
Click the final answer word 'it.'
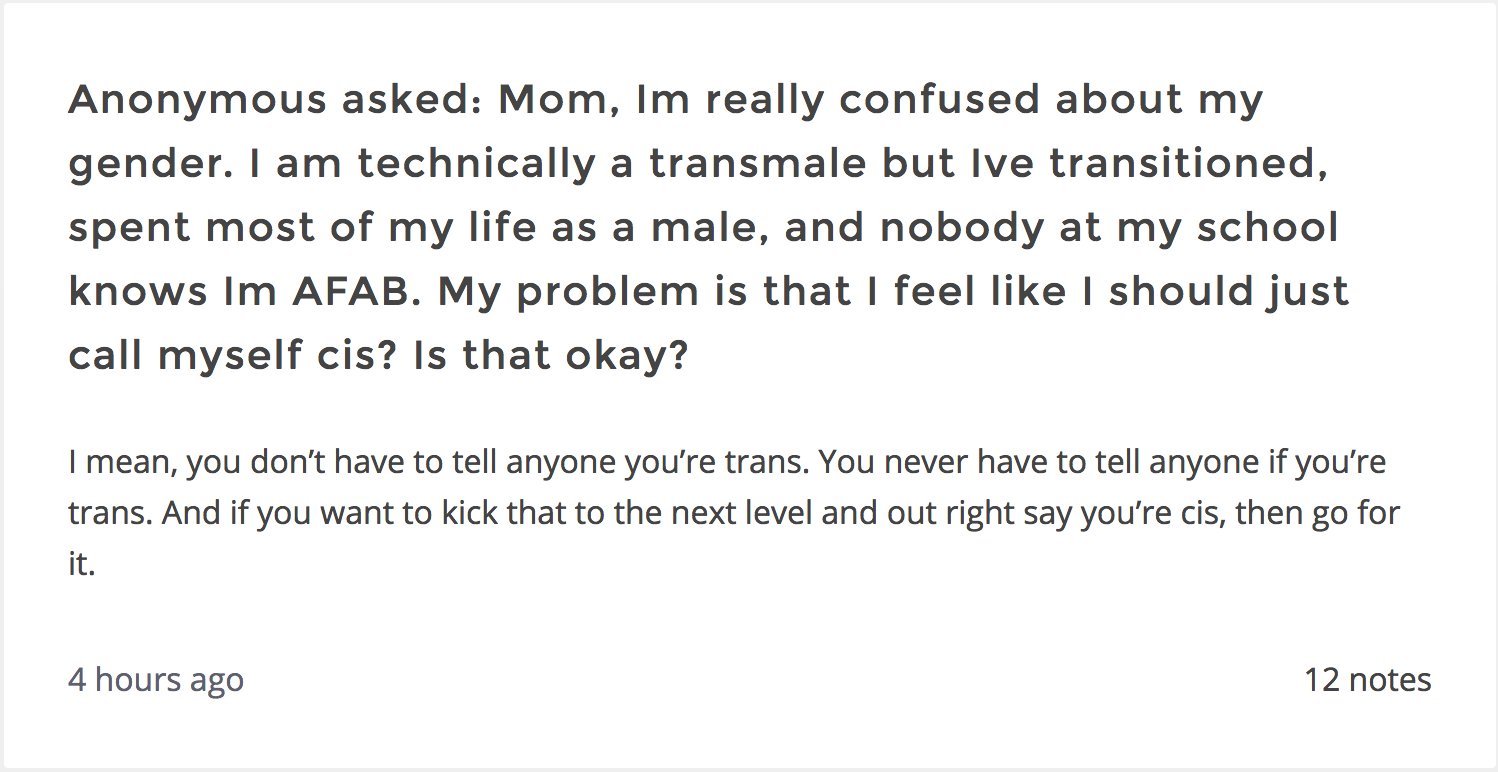tap(81, 565)
